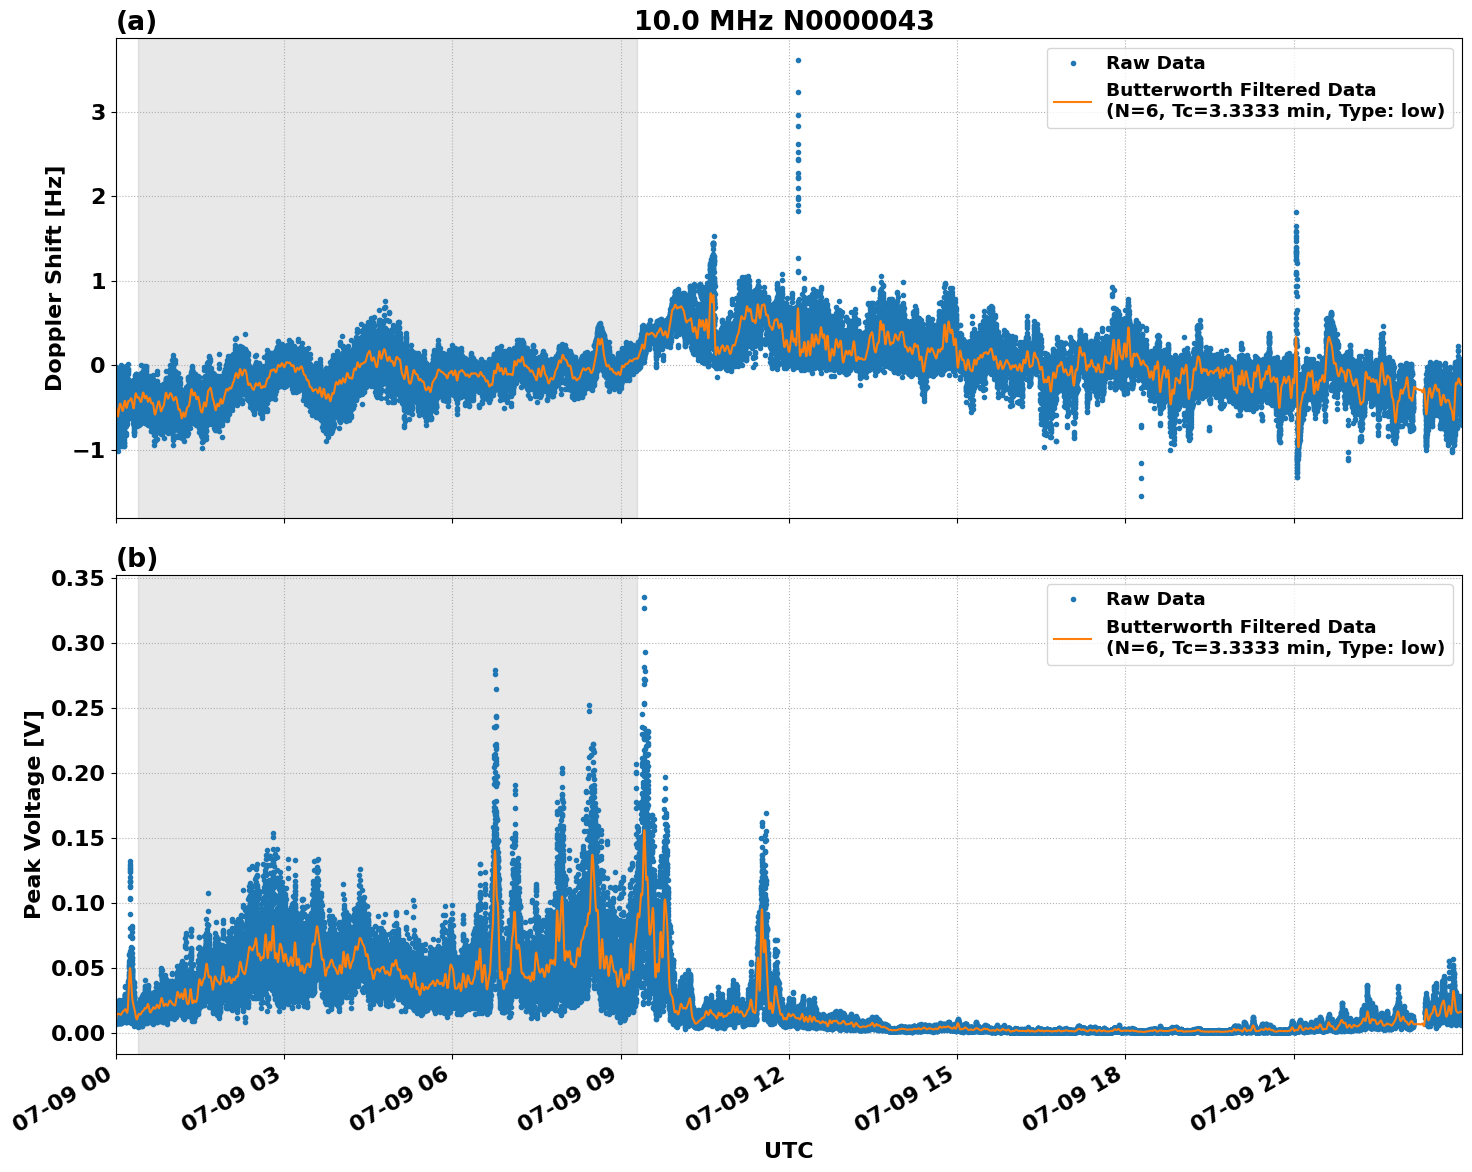Image resolution: width=1472 pixels, height=1172 pixels.
Task: Click the subplot label (a)
Action: click(x=139, y=18)
